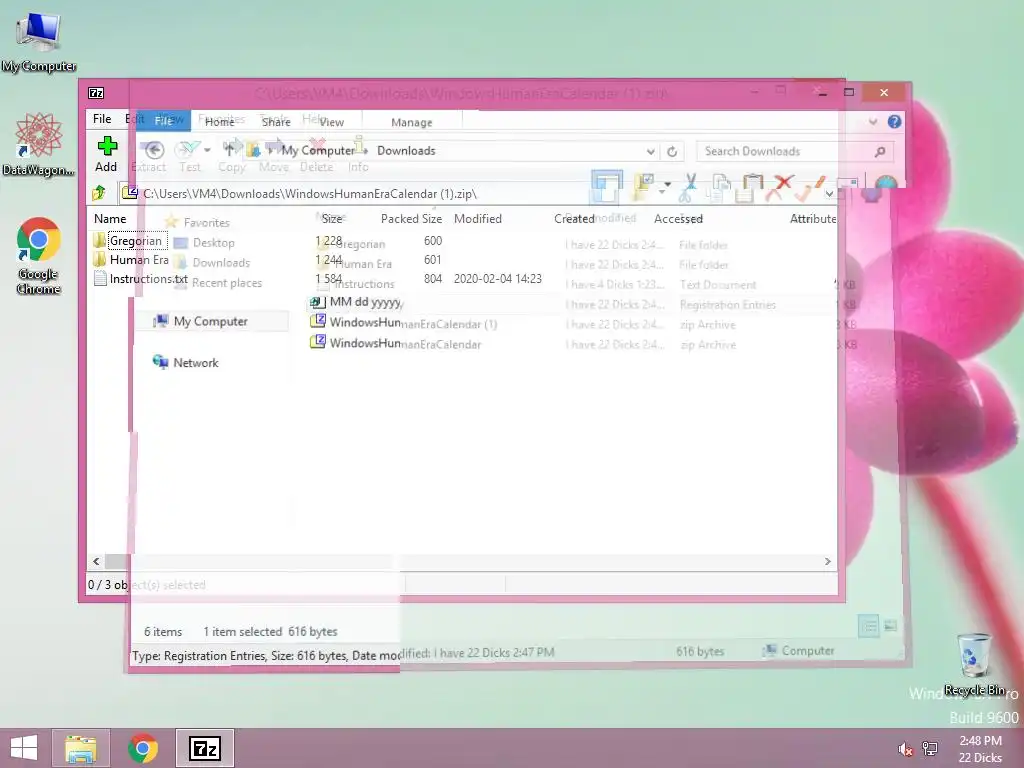
Task: Open the 7-Zip File menu
Action: tap(102, 119)
